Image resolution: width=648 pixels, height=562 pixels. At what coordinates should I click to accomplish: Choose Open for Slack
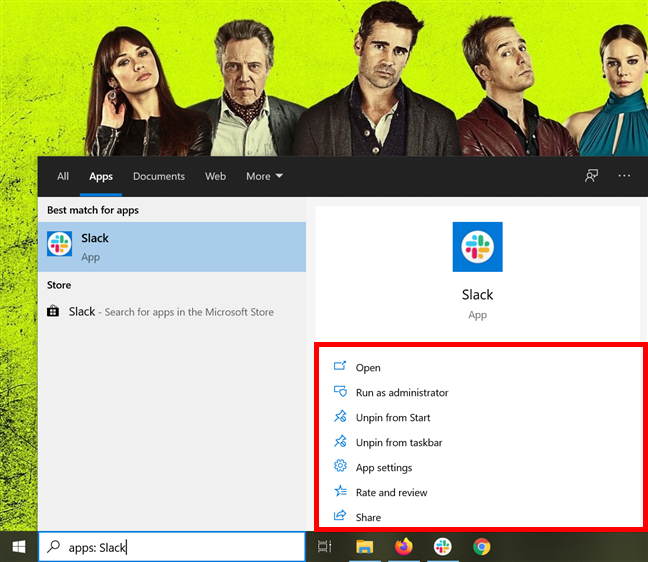368,367
